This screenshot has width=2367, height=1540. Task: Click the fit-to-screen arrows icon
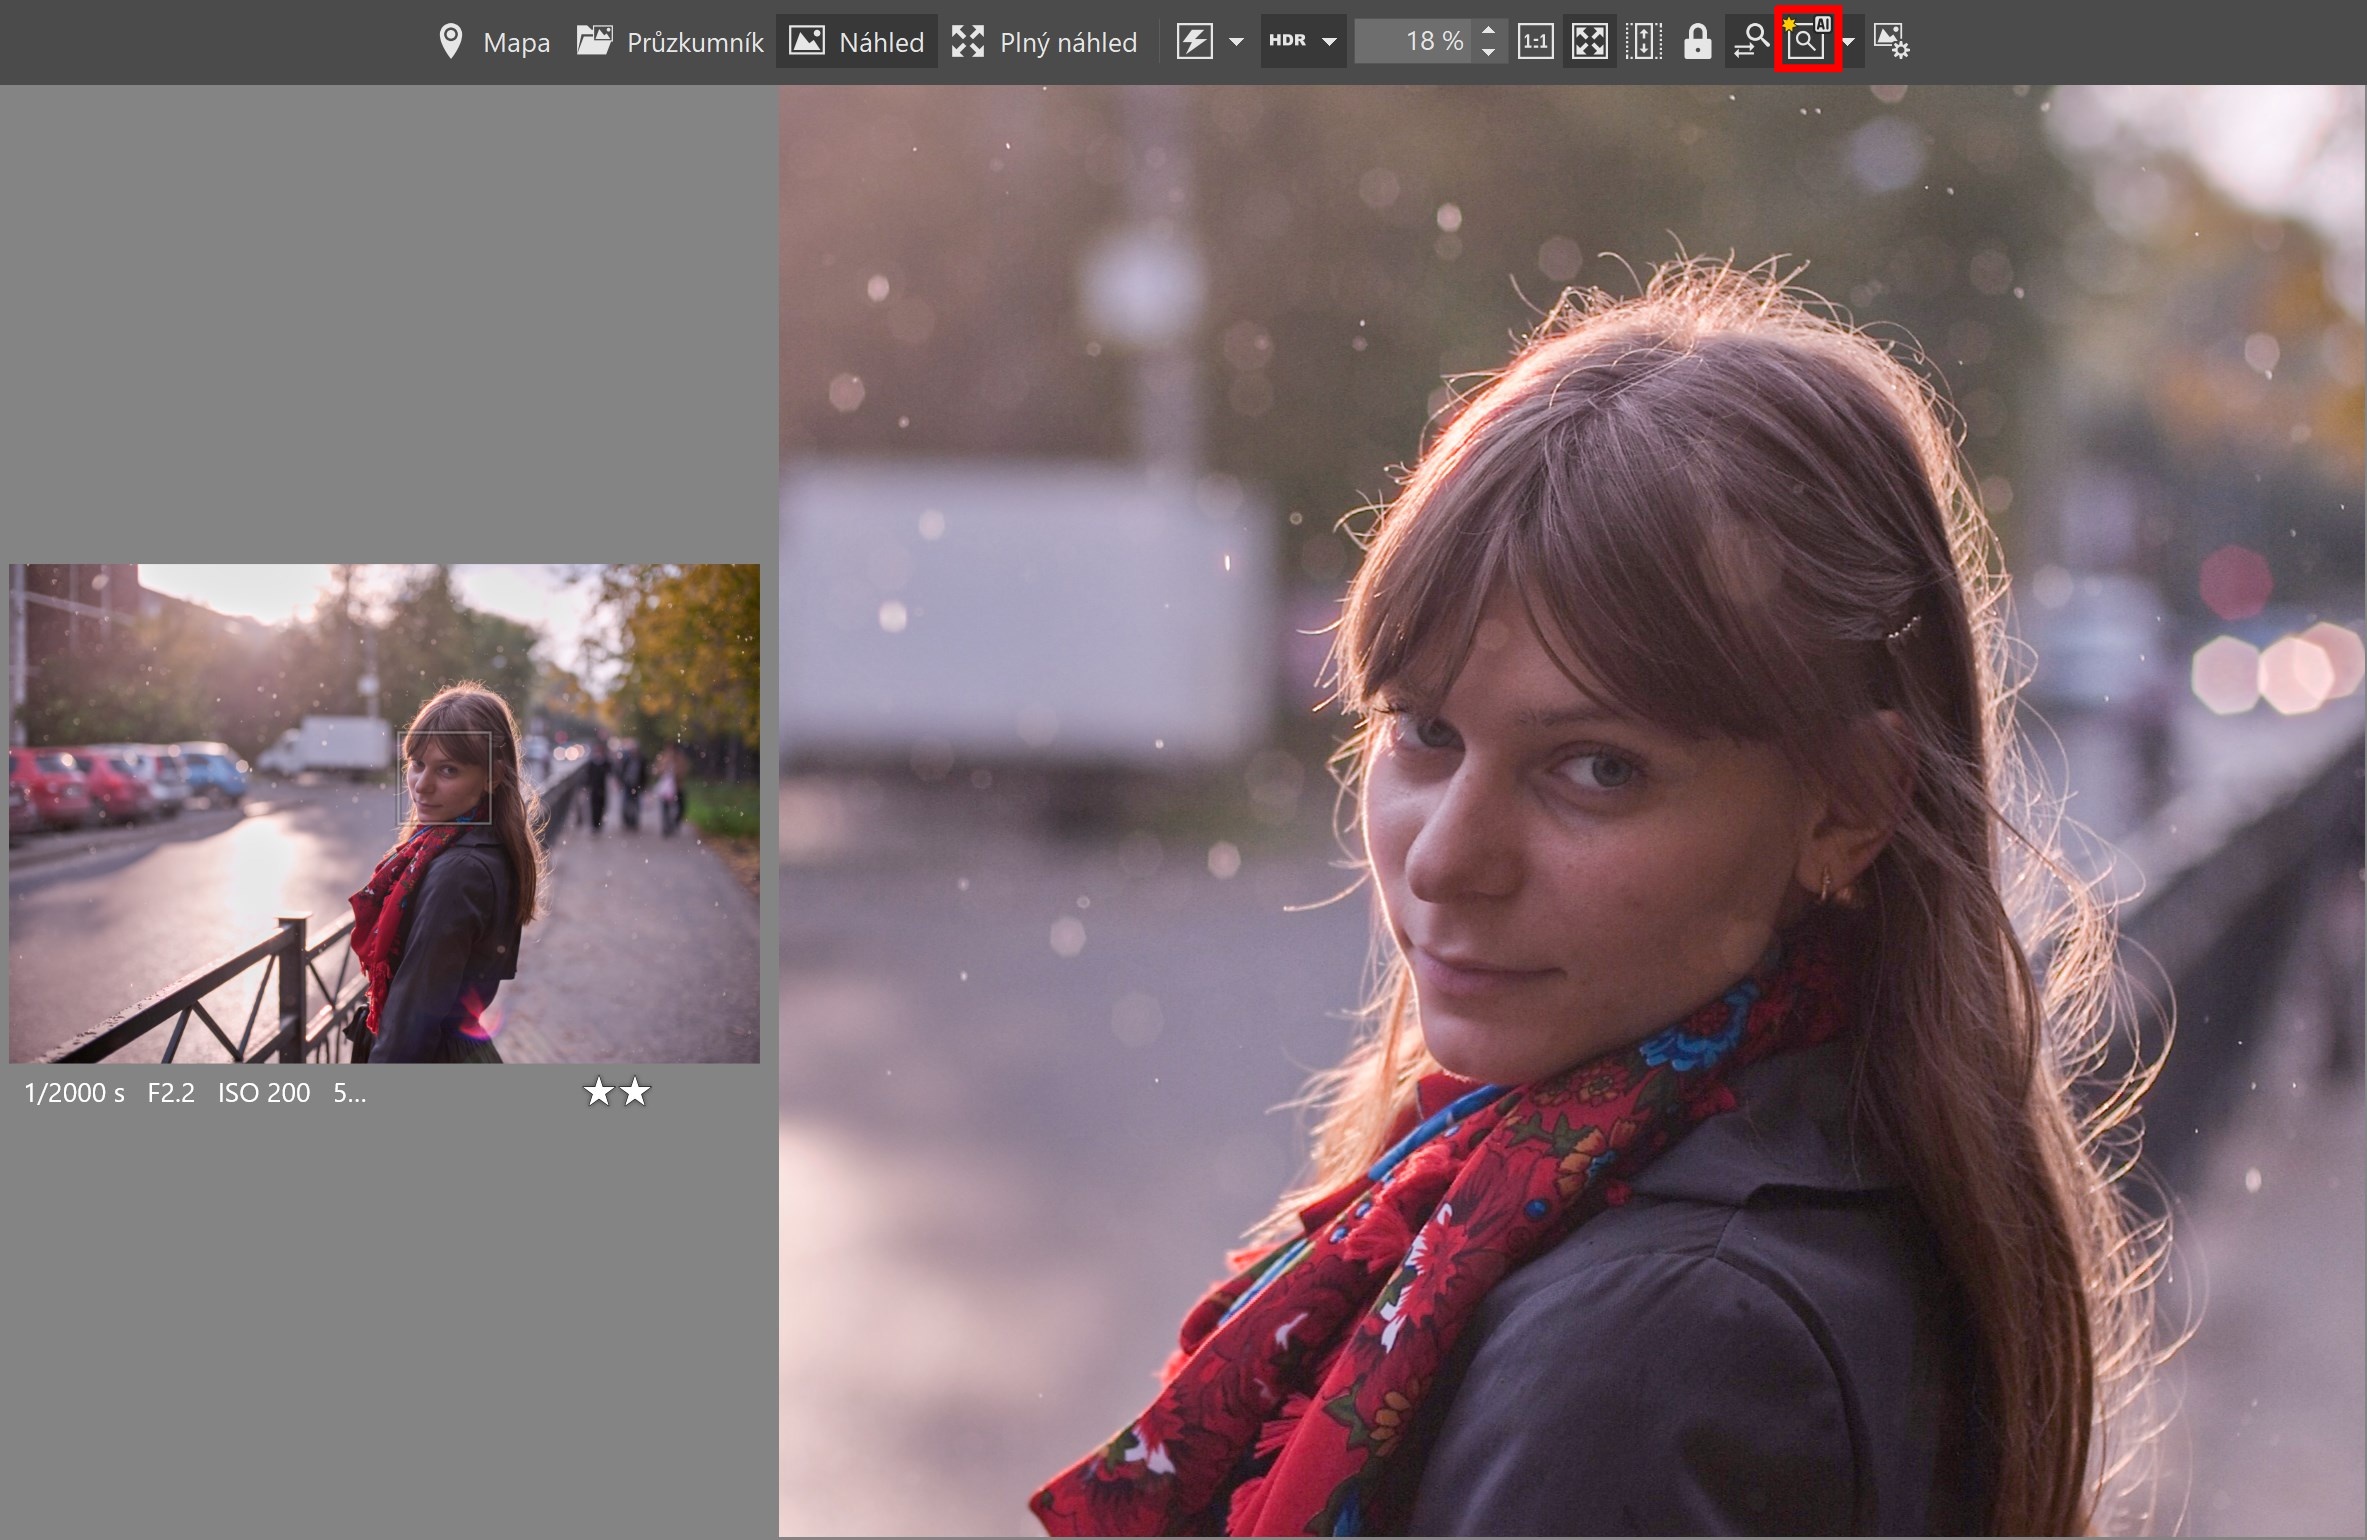coord(1589,41)
